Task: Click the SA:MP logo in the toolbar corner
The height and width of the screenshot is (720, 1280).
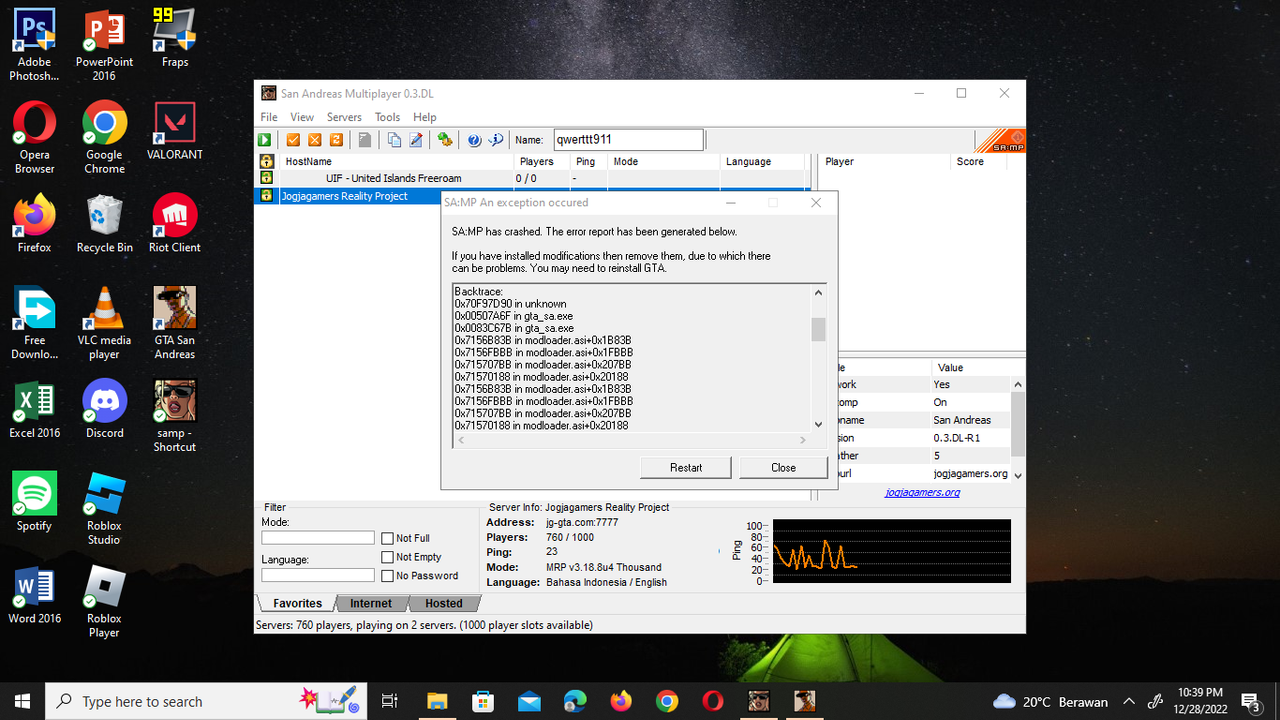Action: [x=999, y=141]
